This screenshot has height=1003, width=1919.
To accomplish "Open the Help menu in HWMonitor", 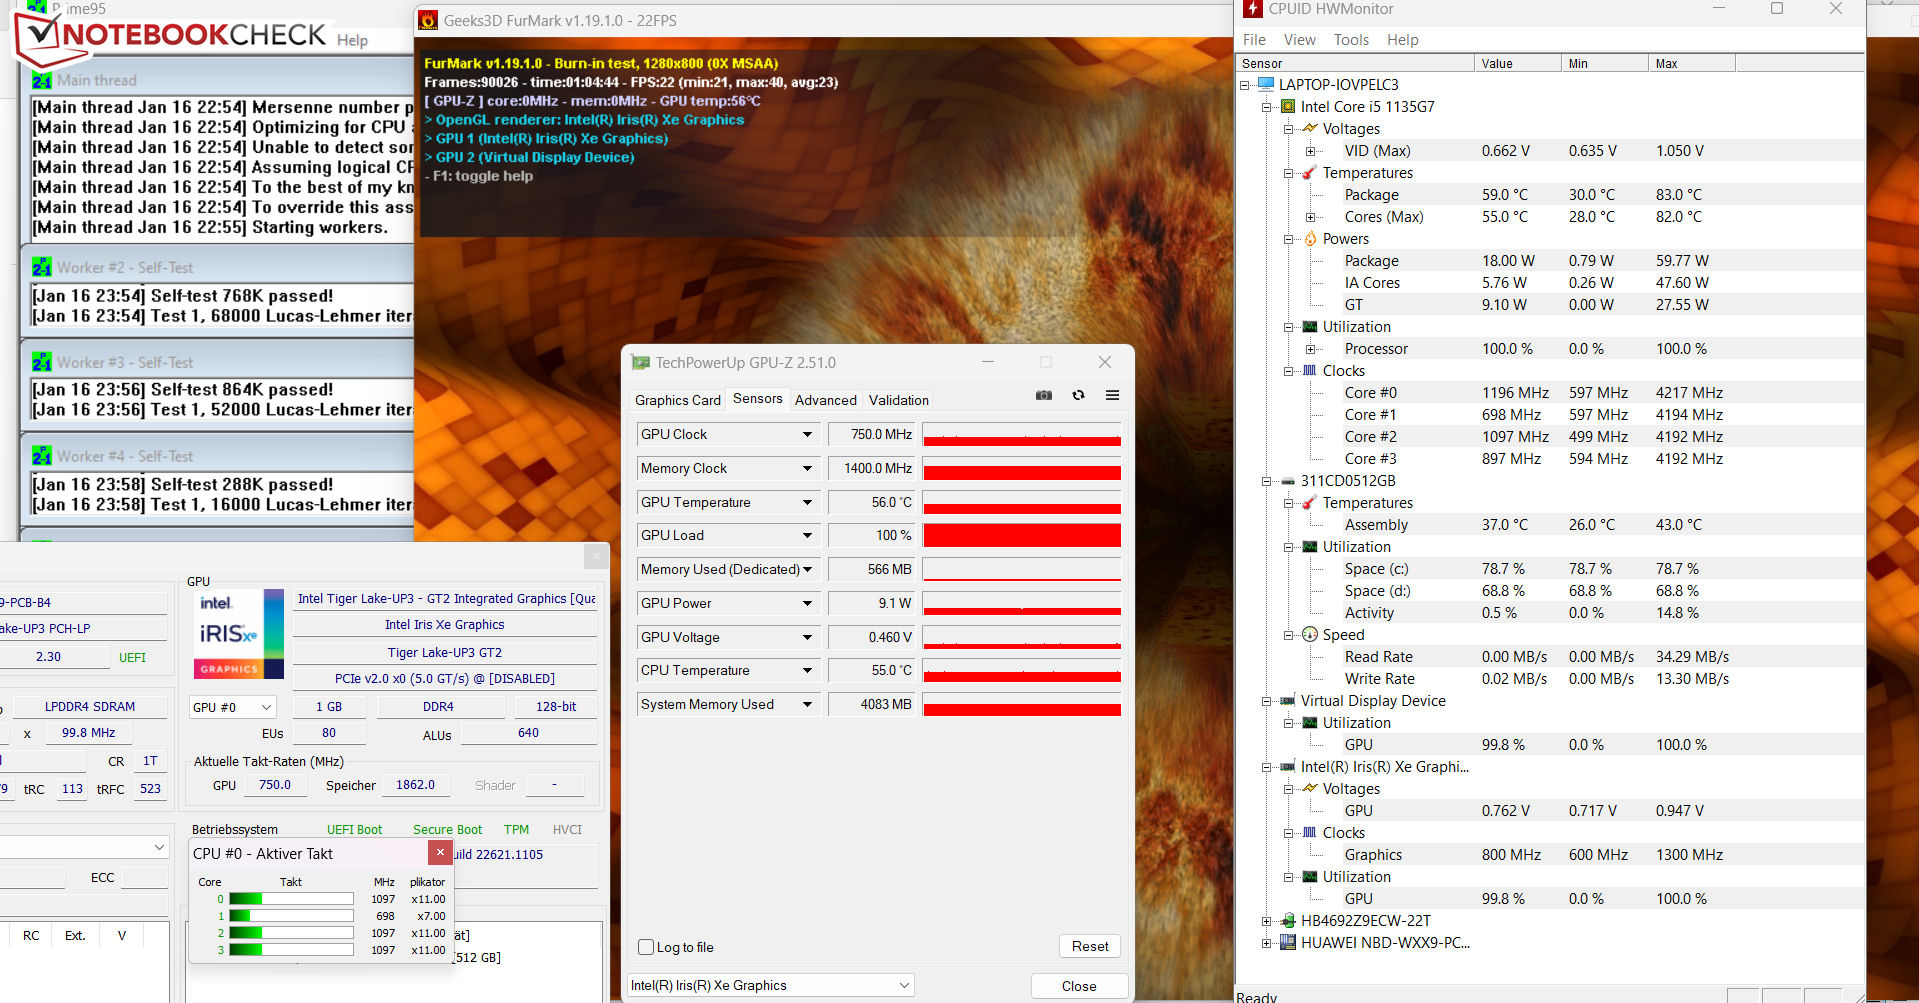I will [x=1403, y=40].
